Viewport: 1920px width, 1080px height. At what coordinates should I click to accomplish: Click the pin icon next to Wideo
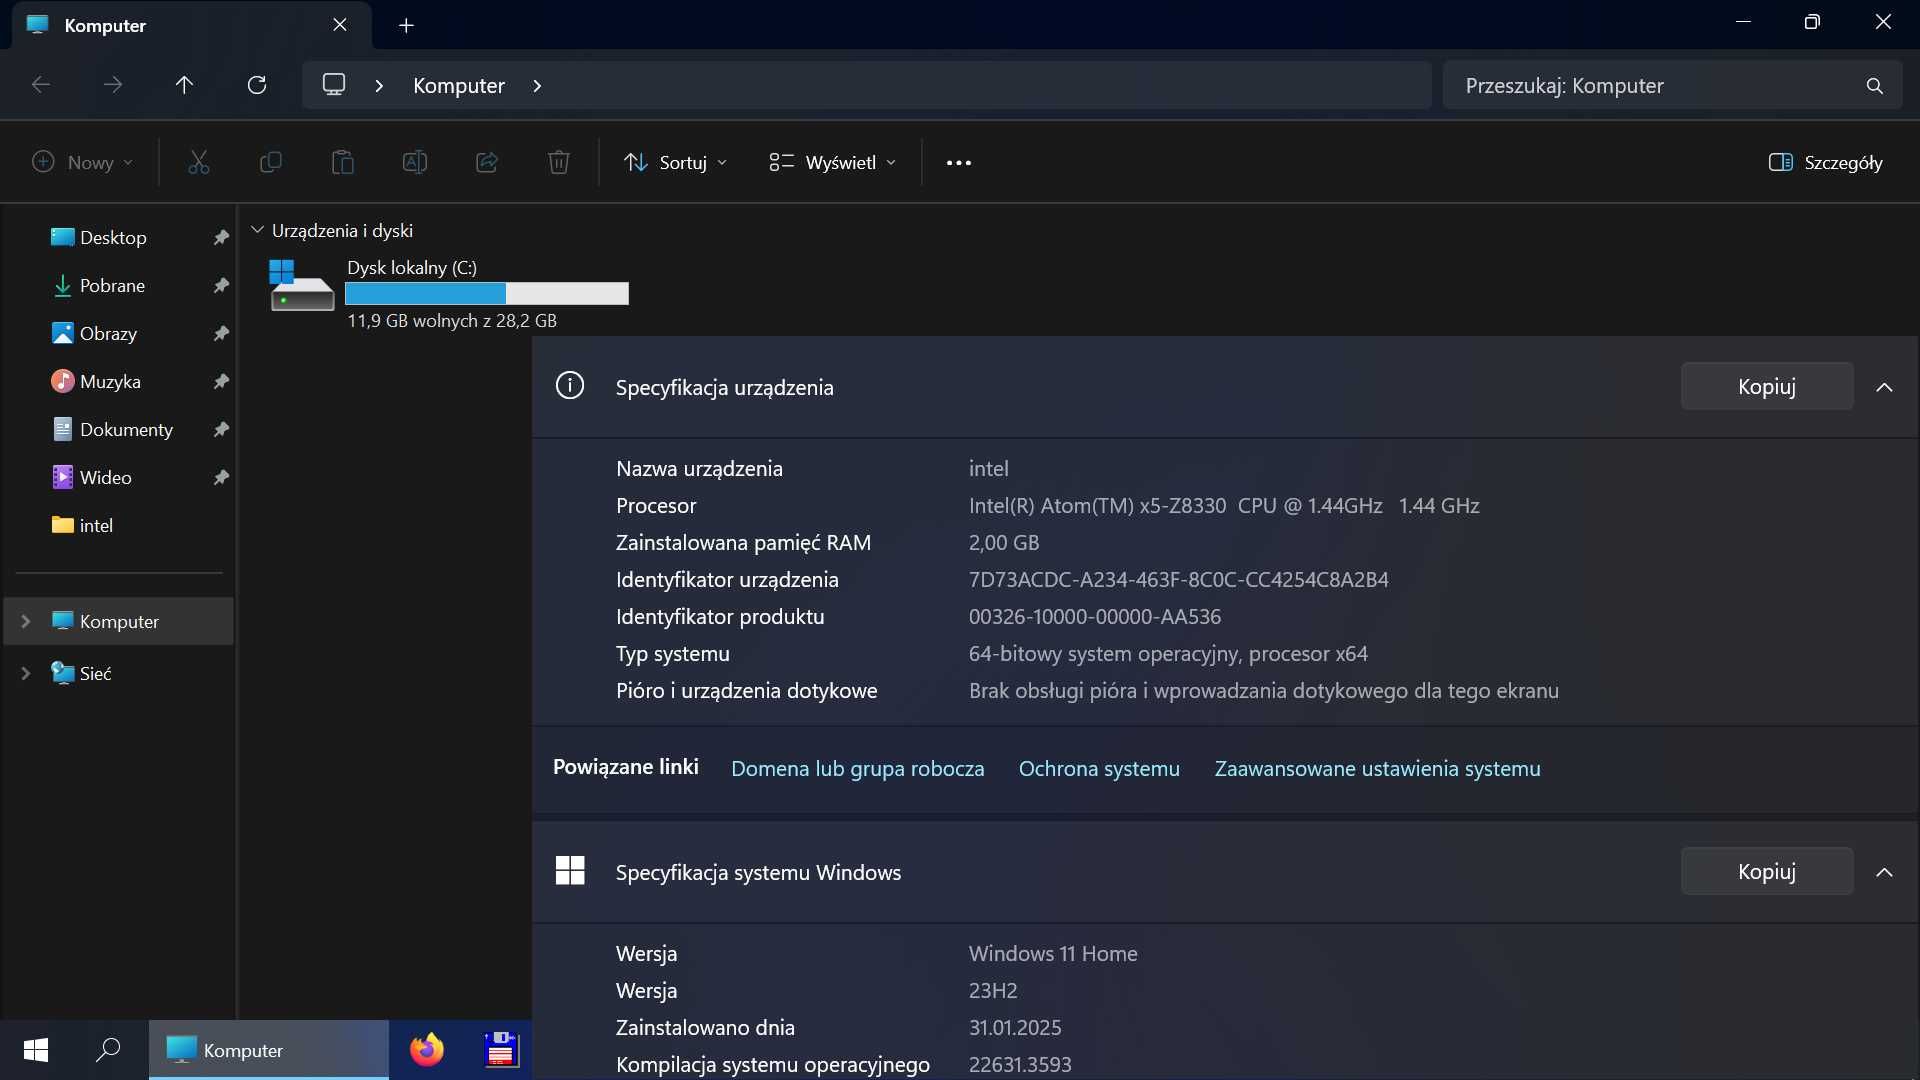click(x=221, y=477)
